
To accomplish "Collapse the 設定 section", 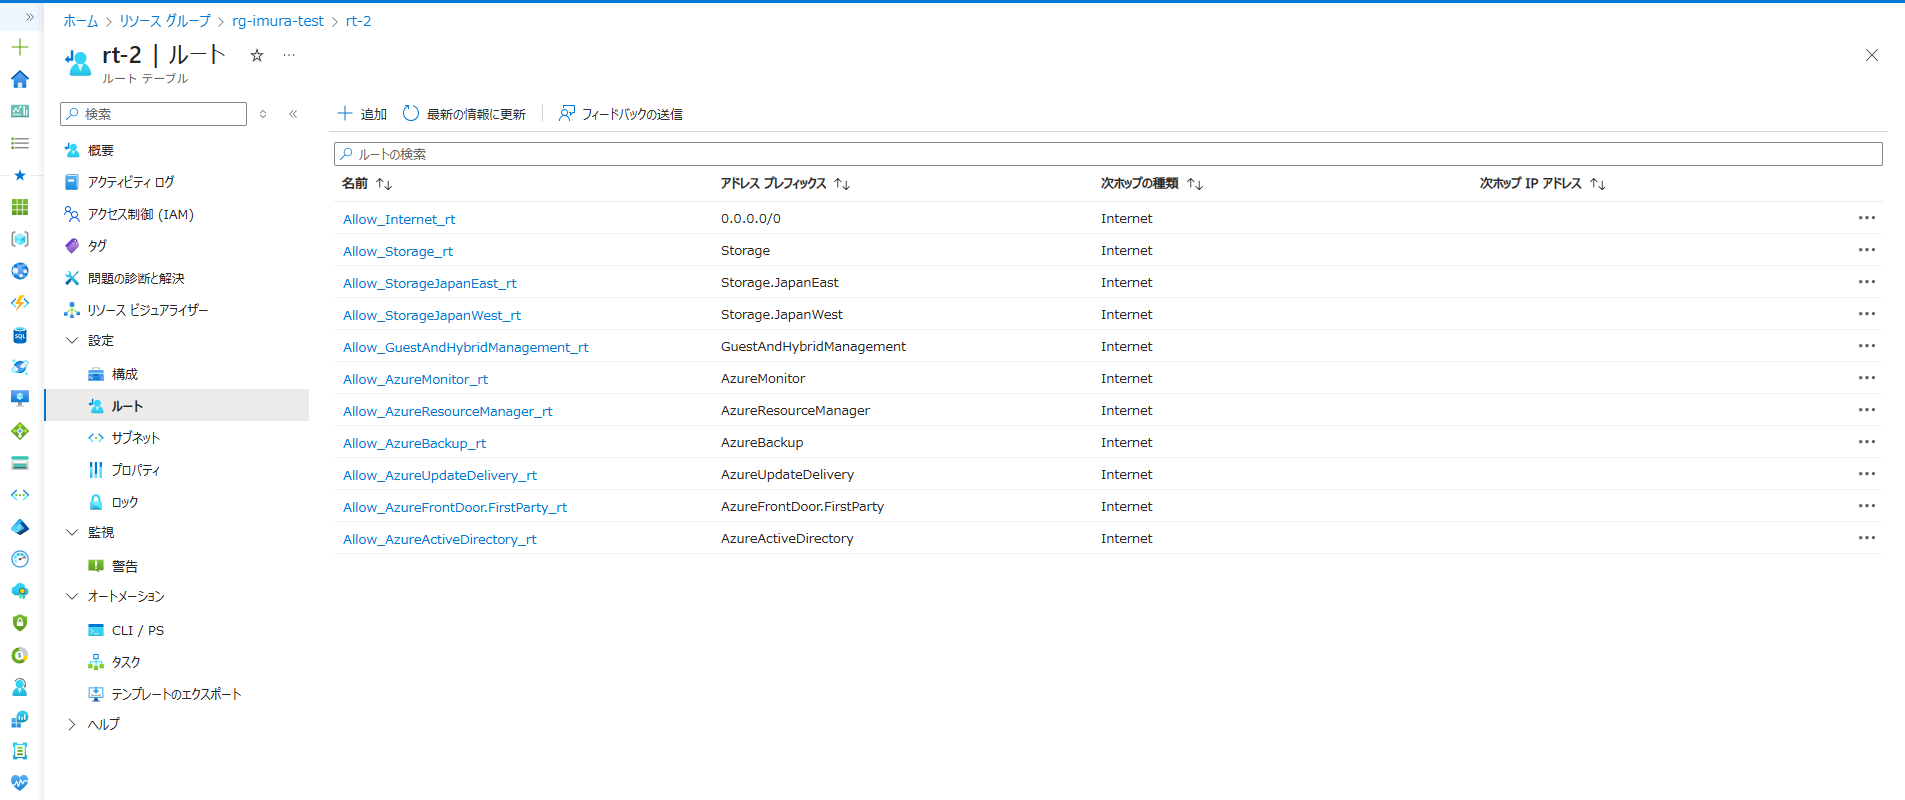I will point(72,341).
